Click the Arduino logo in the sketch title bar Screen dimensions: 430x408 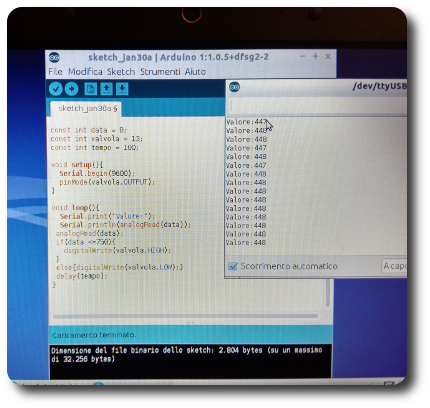54,57
